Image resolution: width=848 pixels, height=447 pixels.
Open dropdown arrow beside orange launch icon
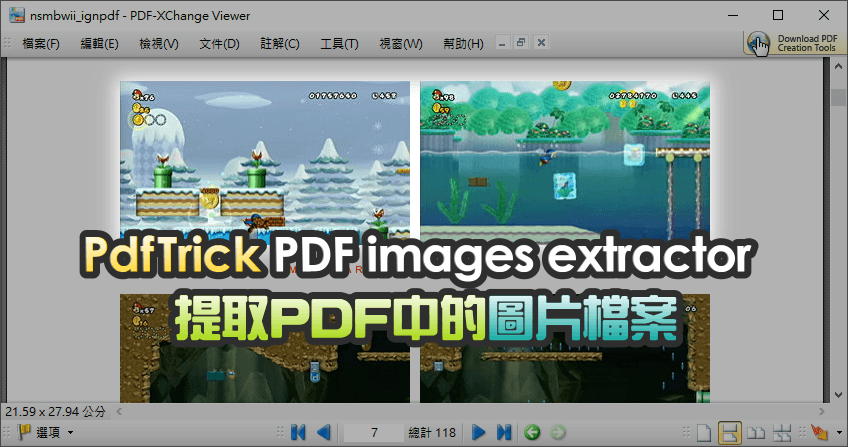click(839, 433)
